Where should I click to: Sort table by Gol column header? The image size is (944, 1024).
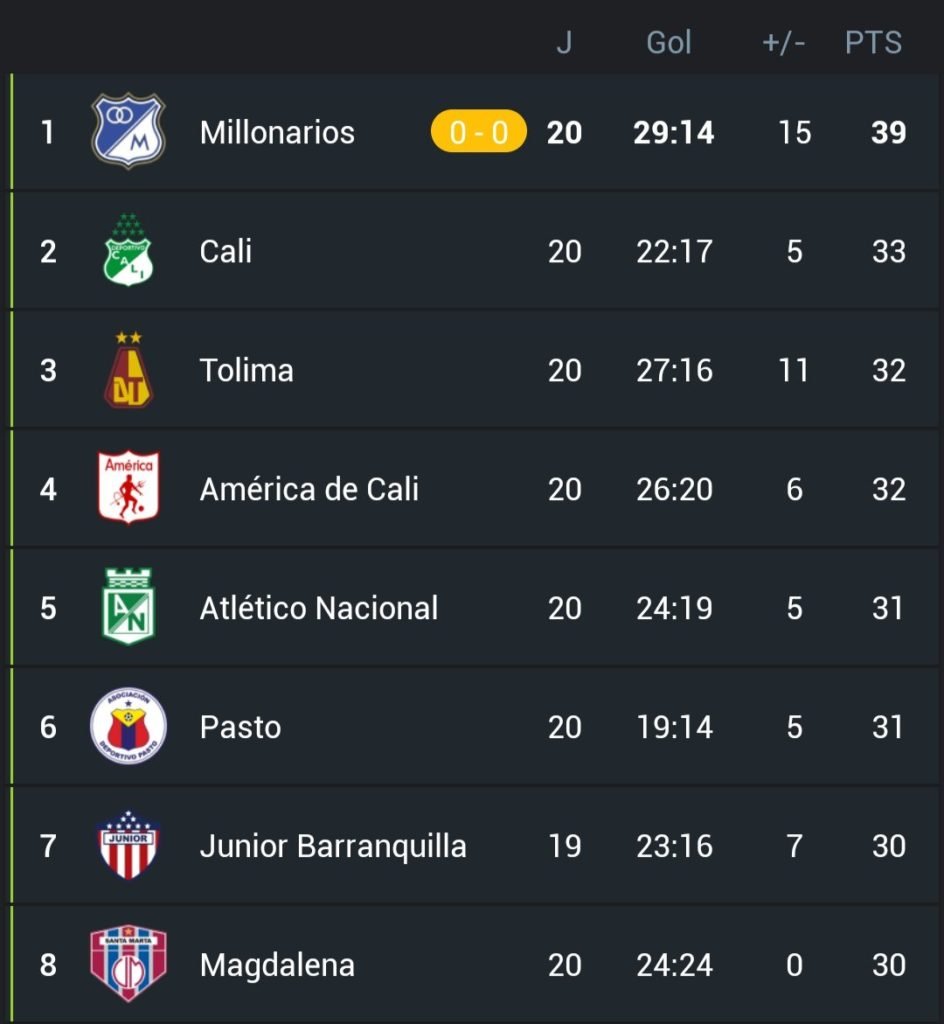pyautogui.click(x=669, y=43)
